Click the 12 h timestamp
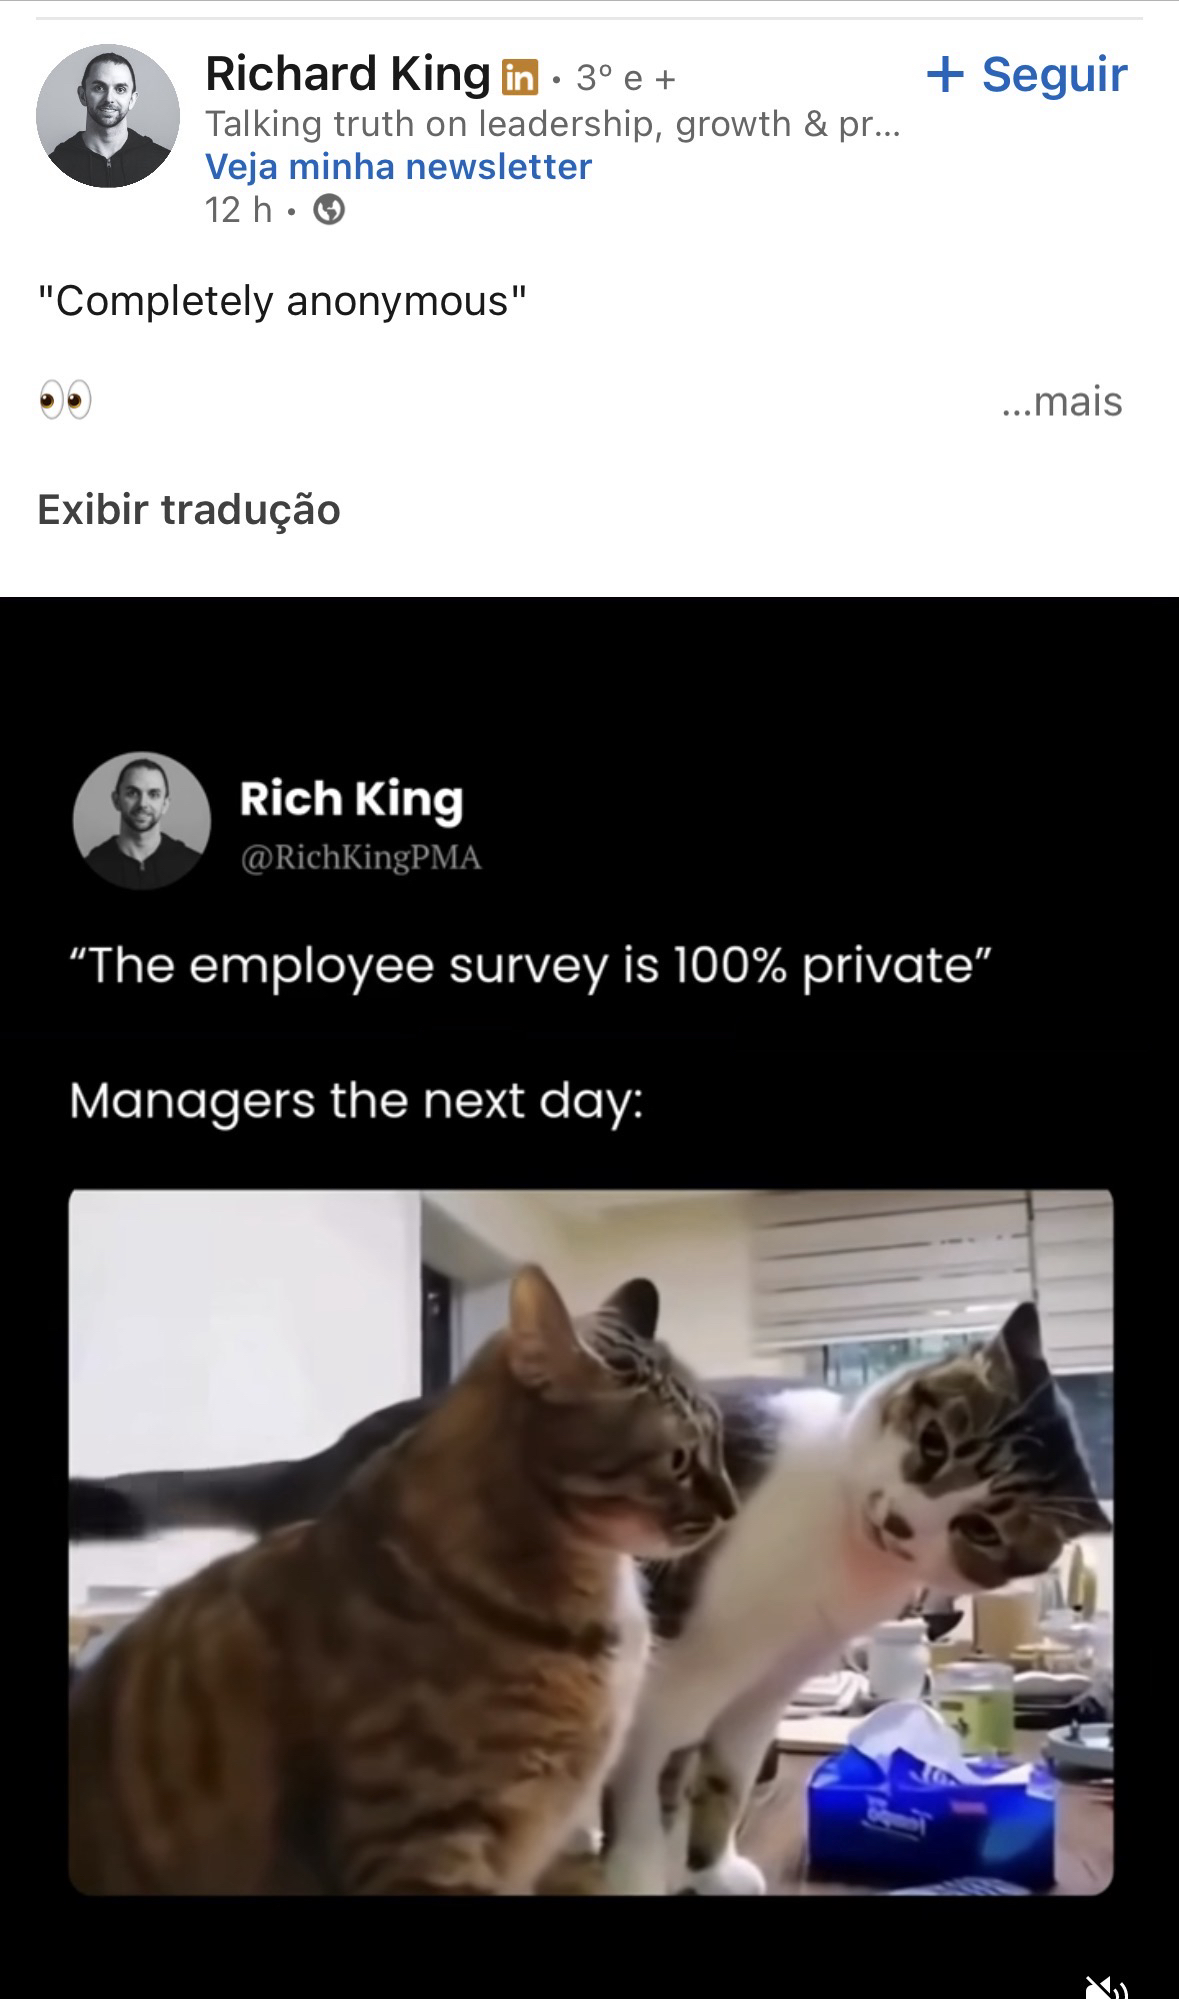Screen dimensions: 1179x1999 pos(238,210)
